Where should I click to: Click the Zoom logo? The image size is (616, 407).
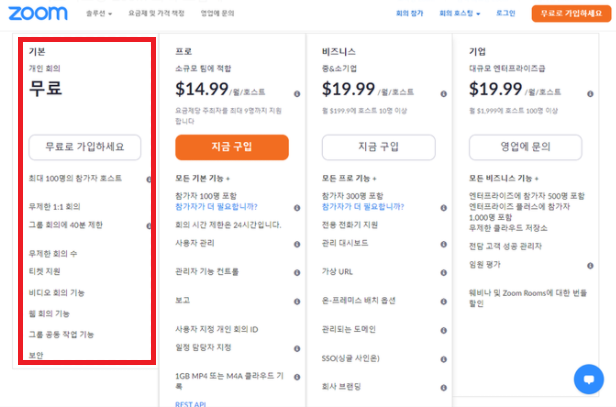pyautogui.click(x=38, y=13)
